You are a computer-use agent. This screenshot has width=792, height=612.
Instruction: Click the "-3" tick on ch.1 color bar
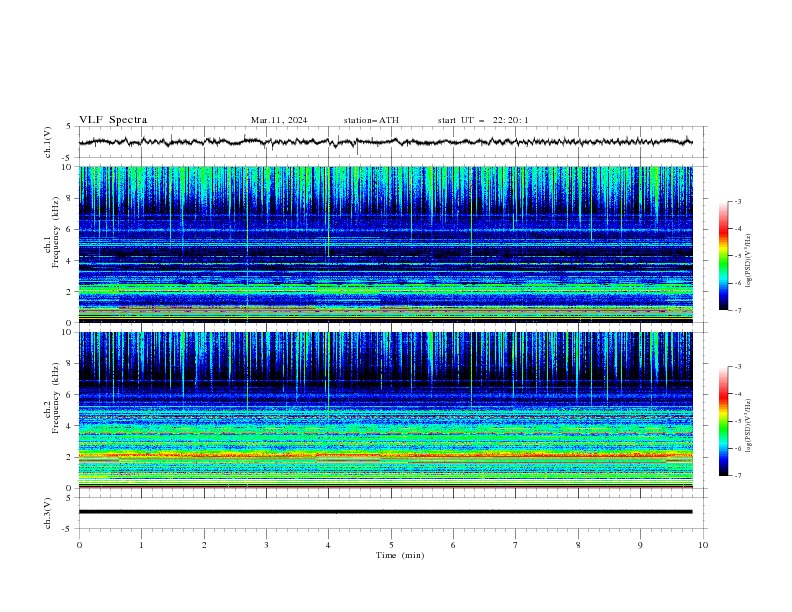737,201
